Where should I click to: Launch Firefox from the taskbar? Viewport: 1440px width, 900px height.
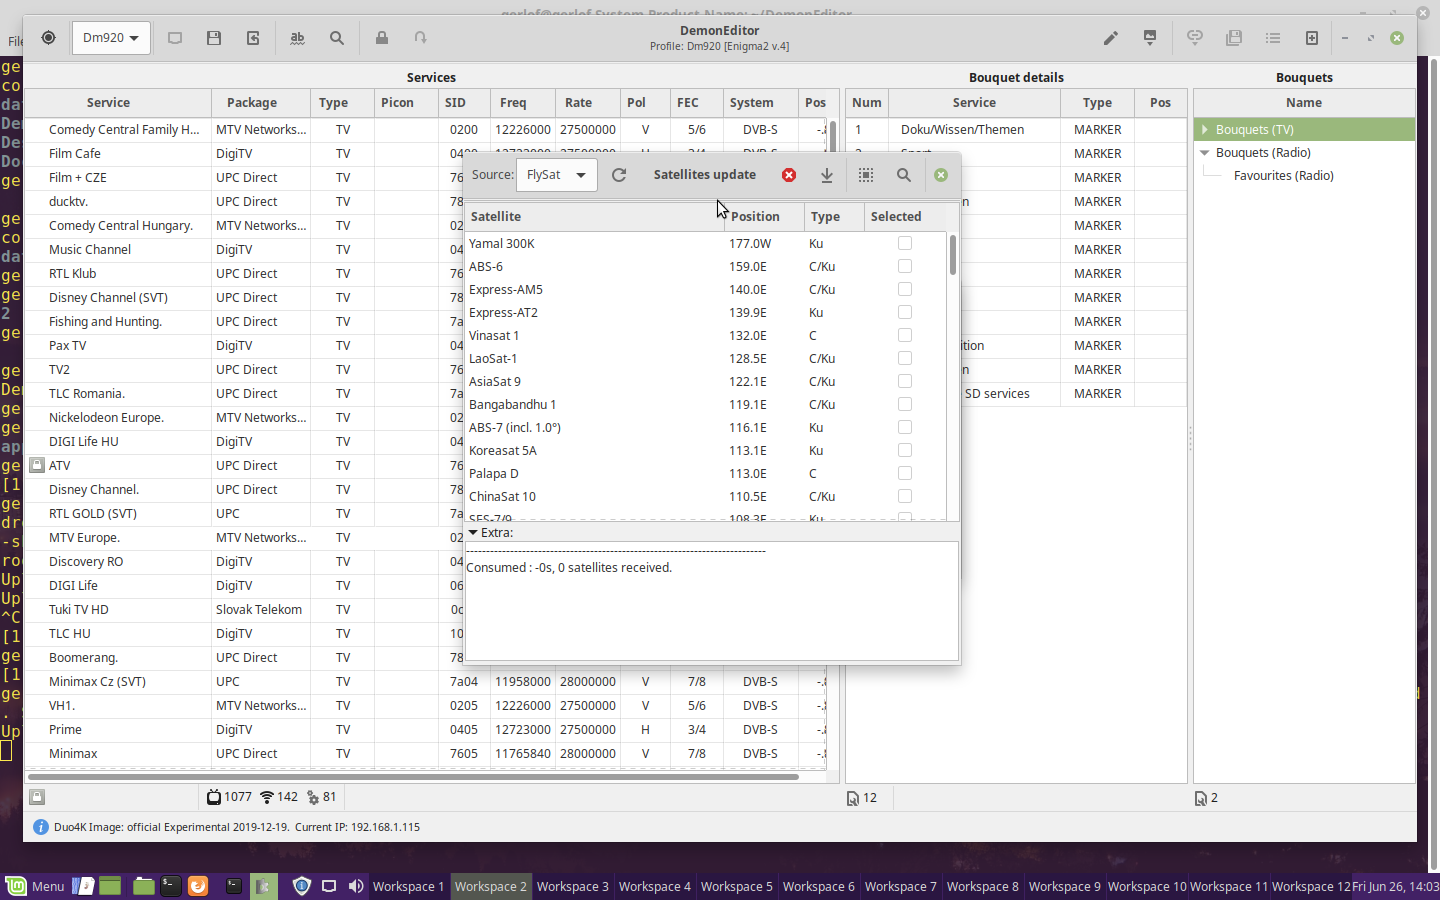coord(198,886)
